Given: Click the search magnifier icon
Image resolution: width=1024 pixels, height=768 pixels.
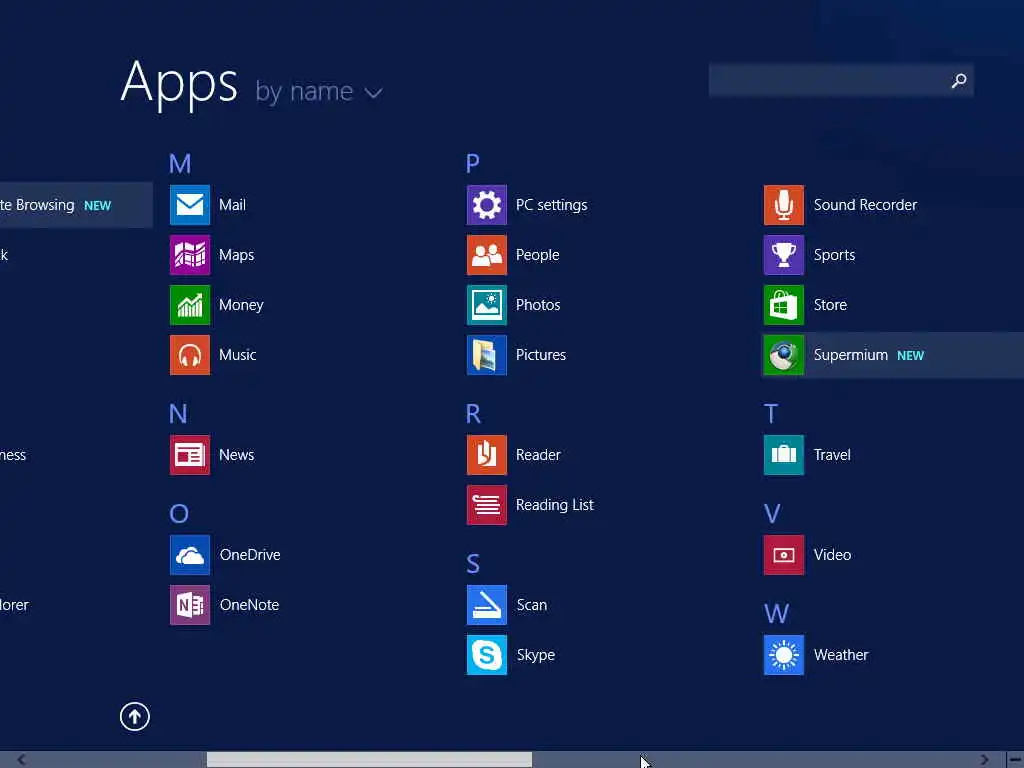Looking at the screenshot, I should (x=959, y=80).
